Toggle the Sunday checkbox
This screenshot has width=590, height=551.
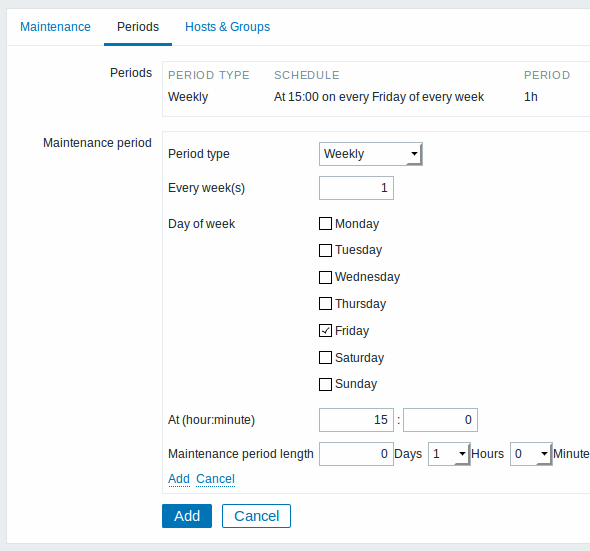coord(325,384)
